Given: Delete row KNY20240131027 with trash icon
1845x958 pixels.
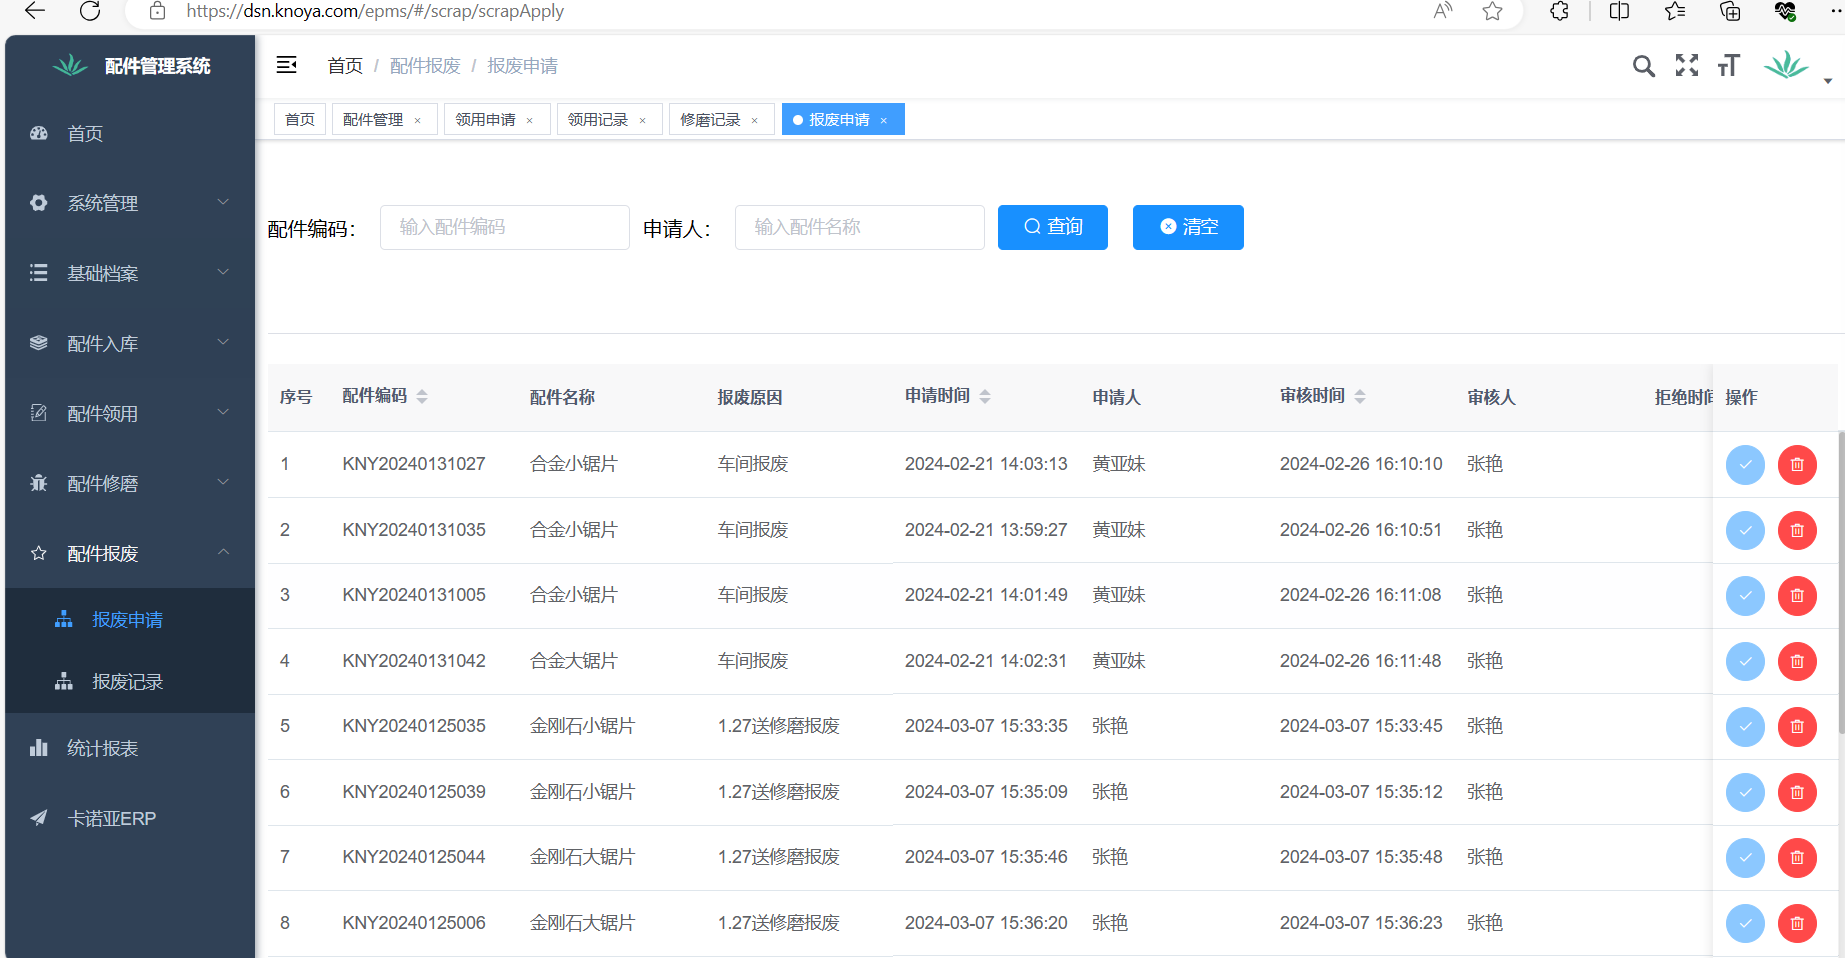Looking at the screenshot, I should 1797,464.
